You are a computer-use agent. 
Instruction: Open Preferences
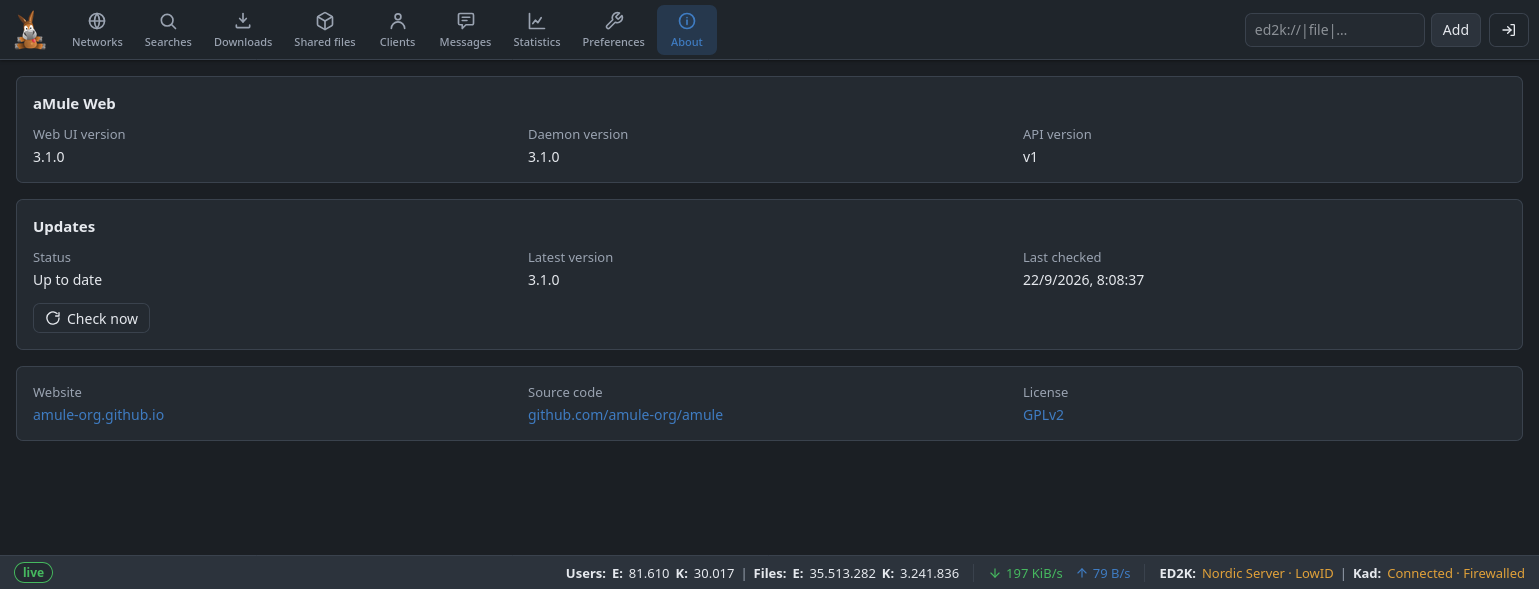click(x=614, y=30)
